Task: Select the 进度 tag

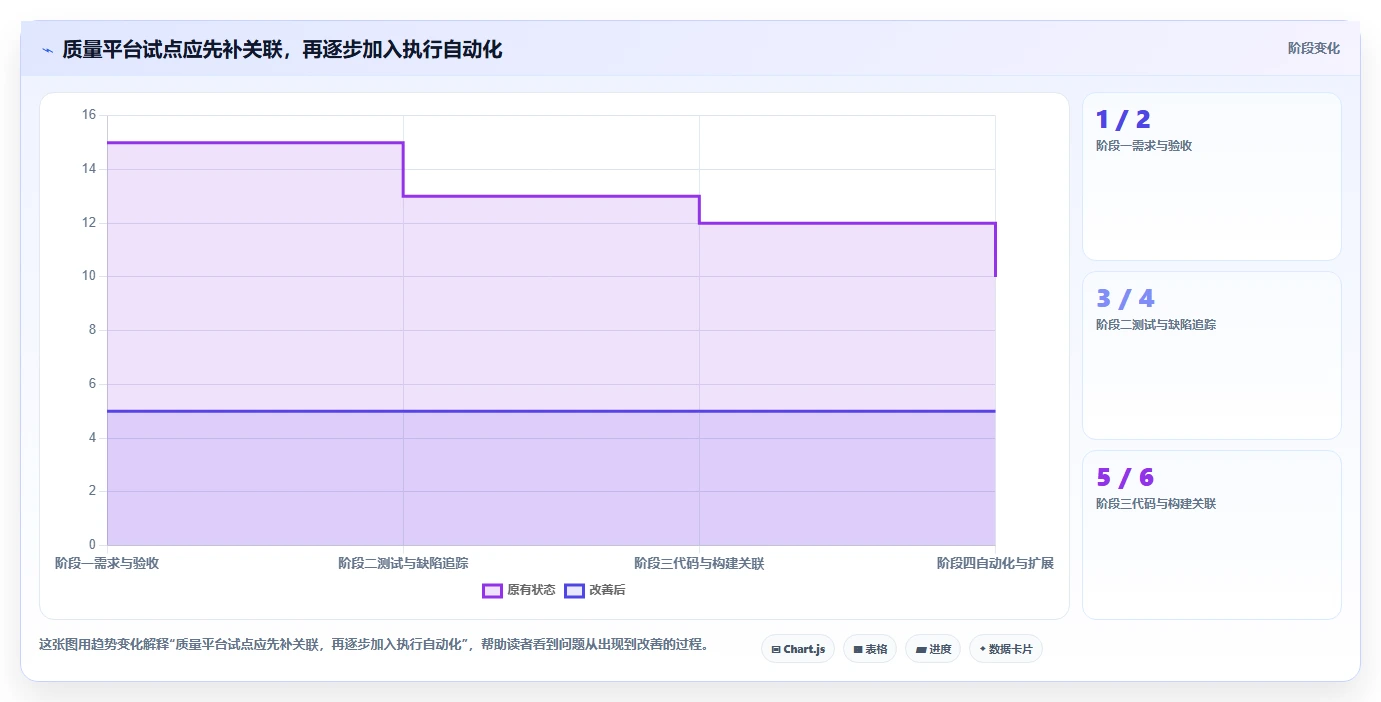Action: tap(933, 649)
